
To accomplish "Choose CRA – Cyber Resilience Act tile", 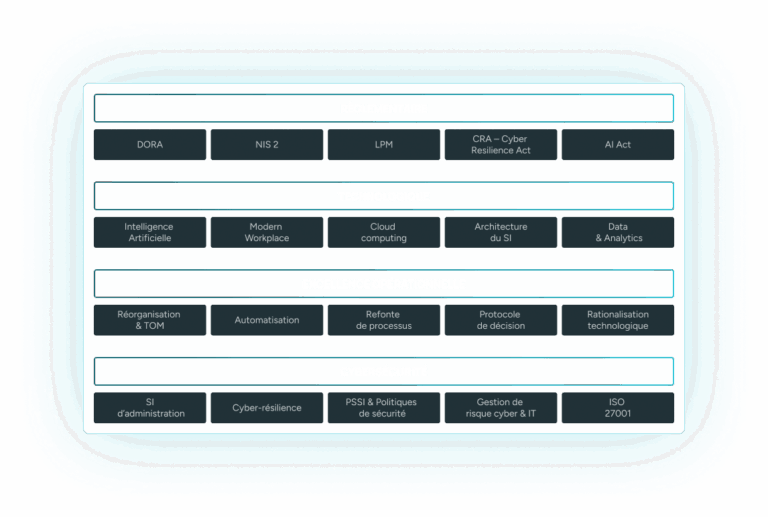I will click(501, 145).
